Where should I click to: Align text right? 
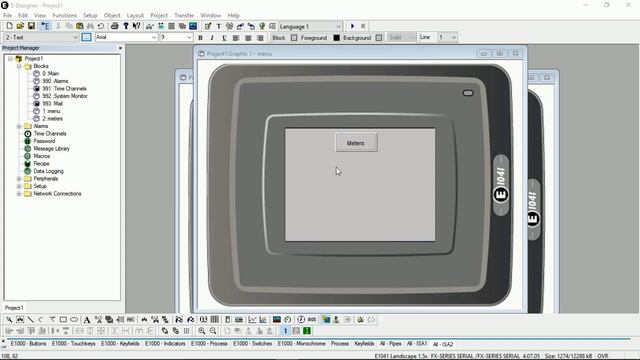[x=260, y=38]
